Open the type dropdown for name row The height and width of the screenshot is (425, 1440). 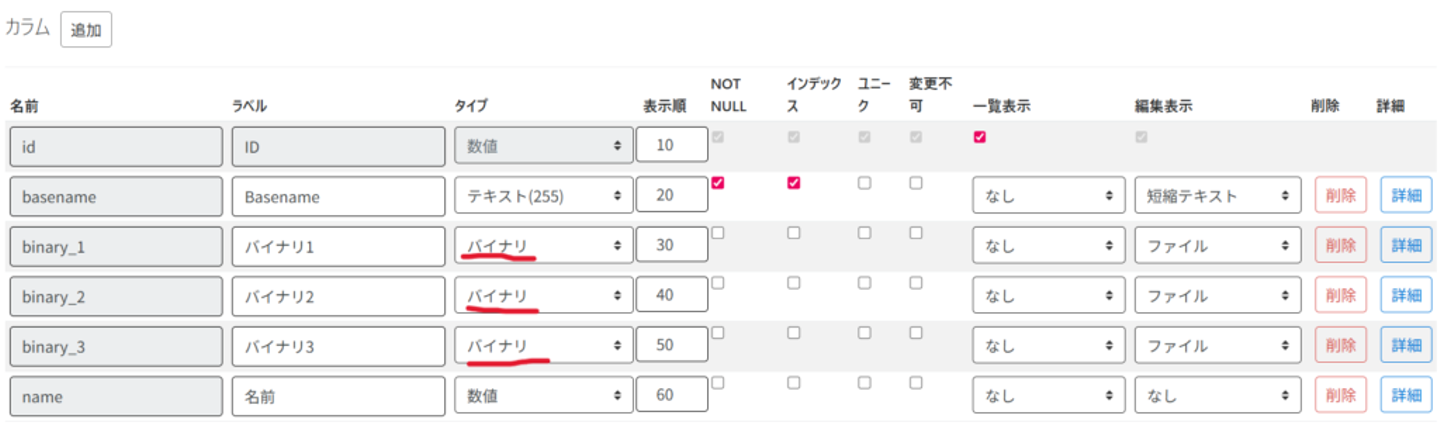click(543, 395)
